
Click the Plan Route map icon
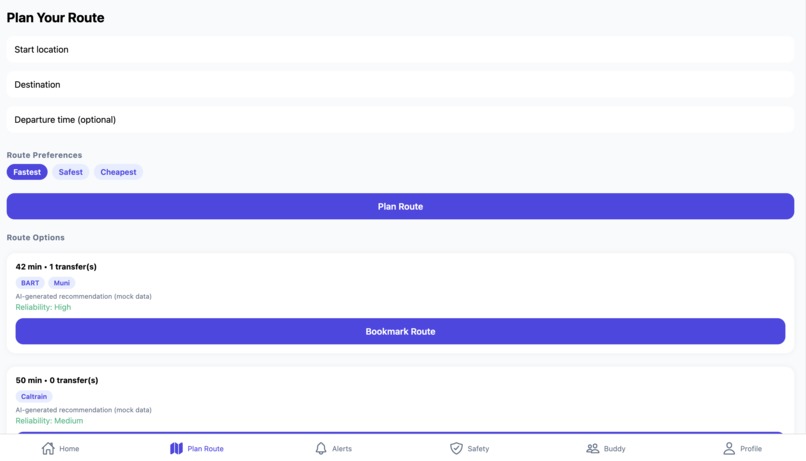coord(176,448)
